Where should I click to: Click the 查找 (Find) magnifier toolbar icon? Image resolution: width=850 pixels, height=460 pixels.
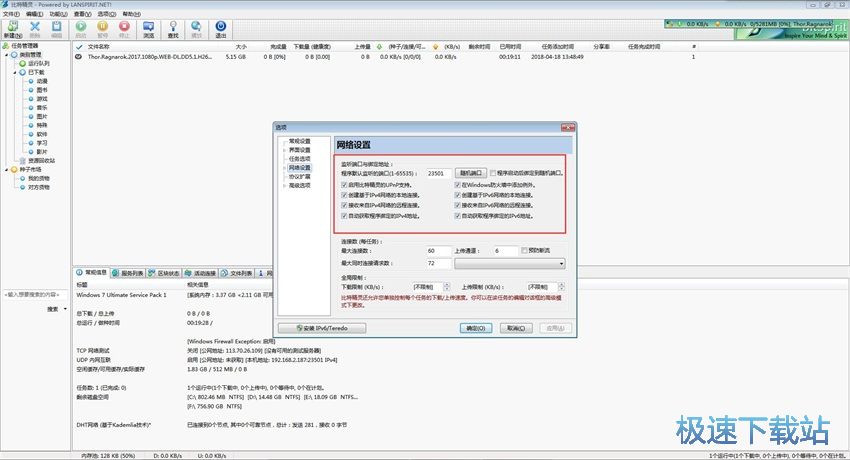173,26
